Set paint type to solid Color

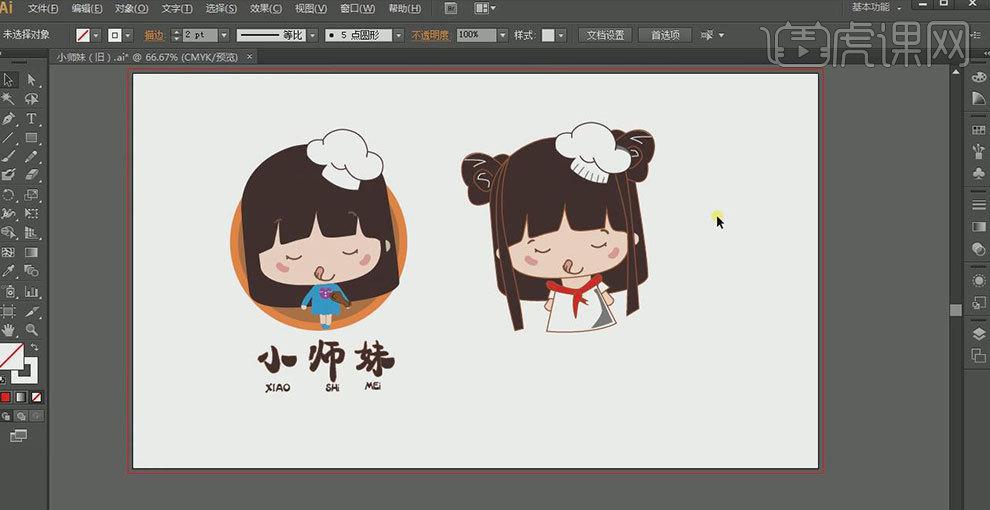(6, 397)
